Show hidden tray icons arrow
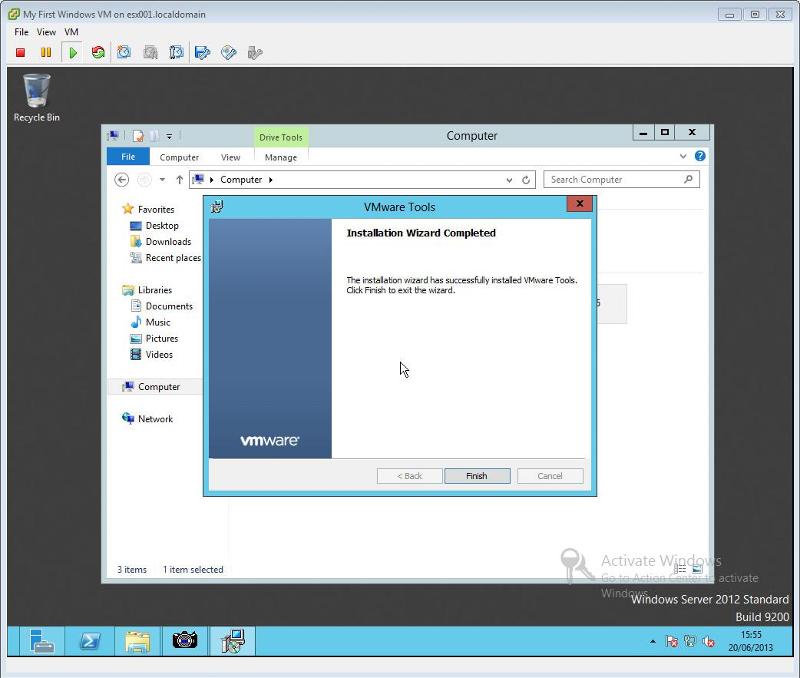 [x=653, y=641]
